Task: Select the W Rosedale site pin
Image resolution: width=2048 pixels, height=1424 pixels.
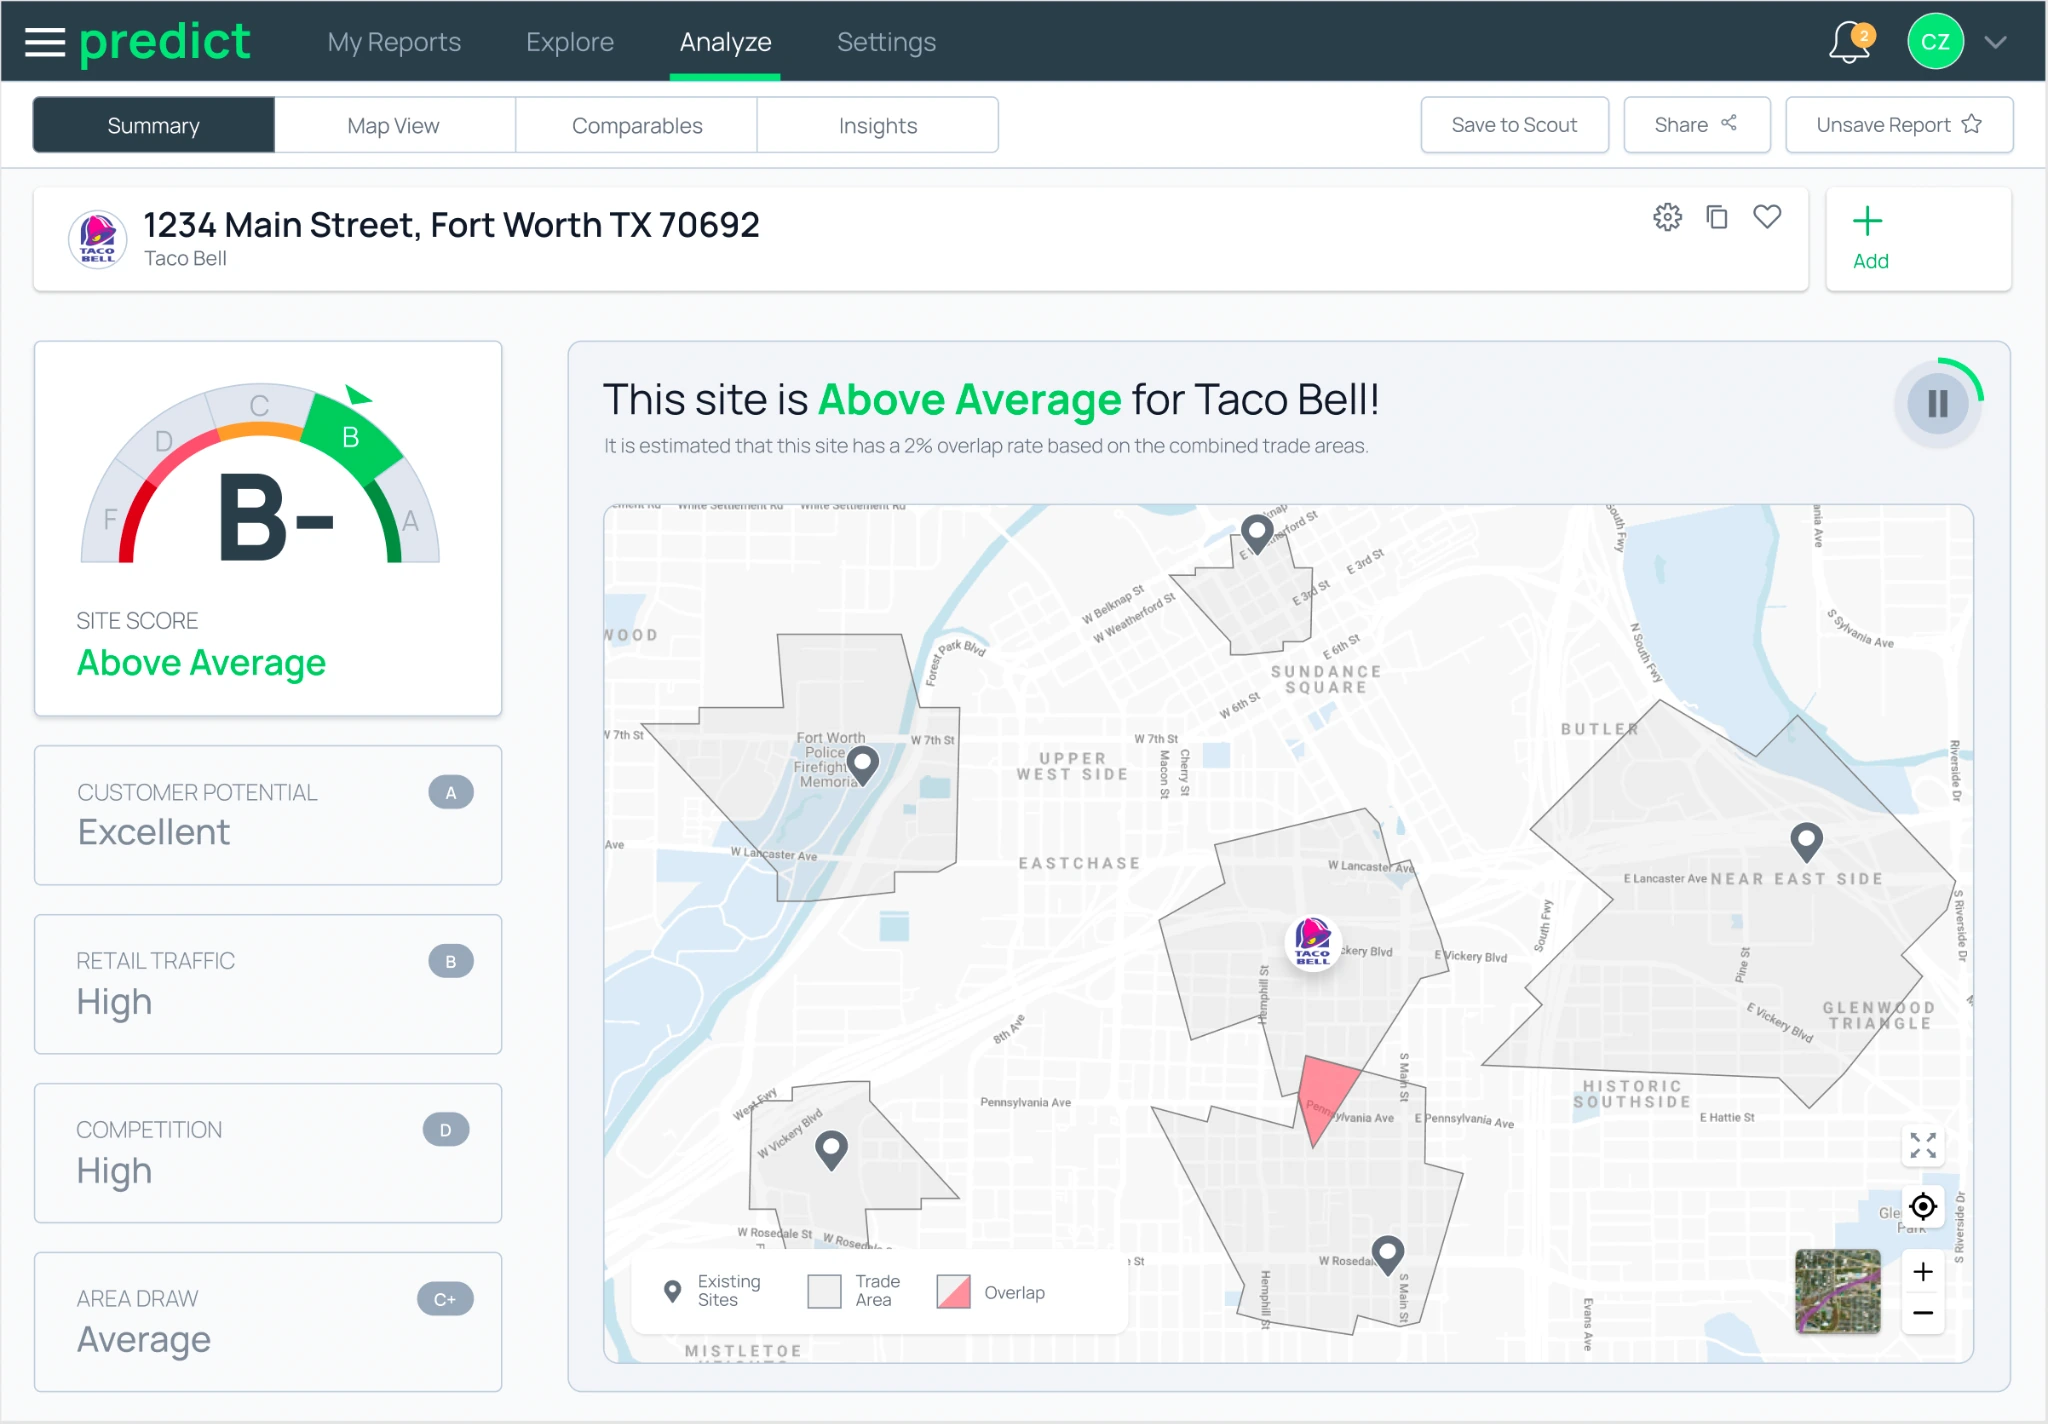Action: 1387,1256
